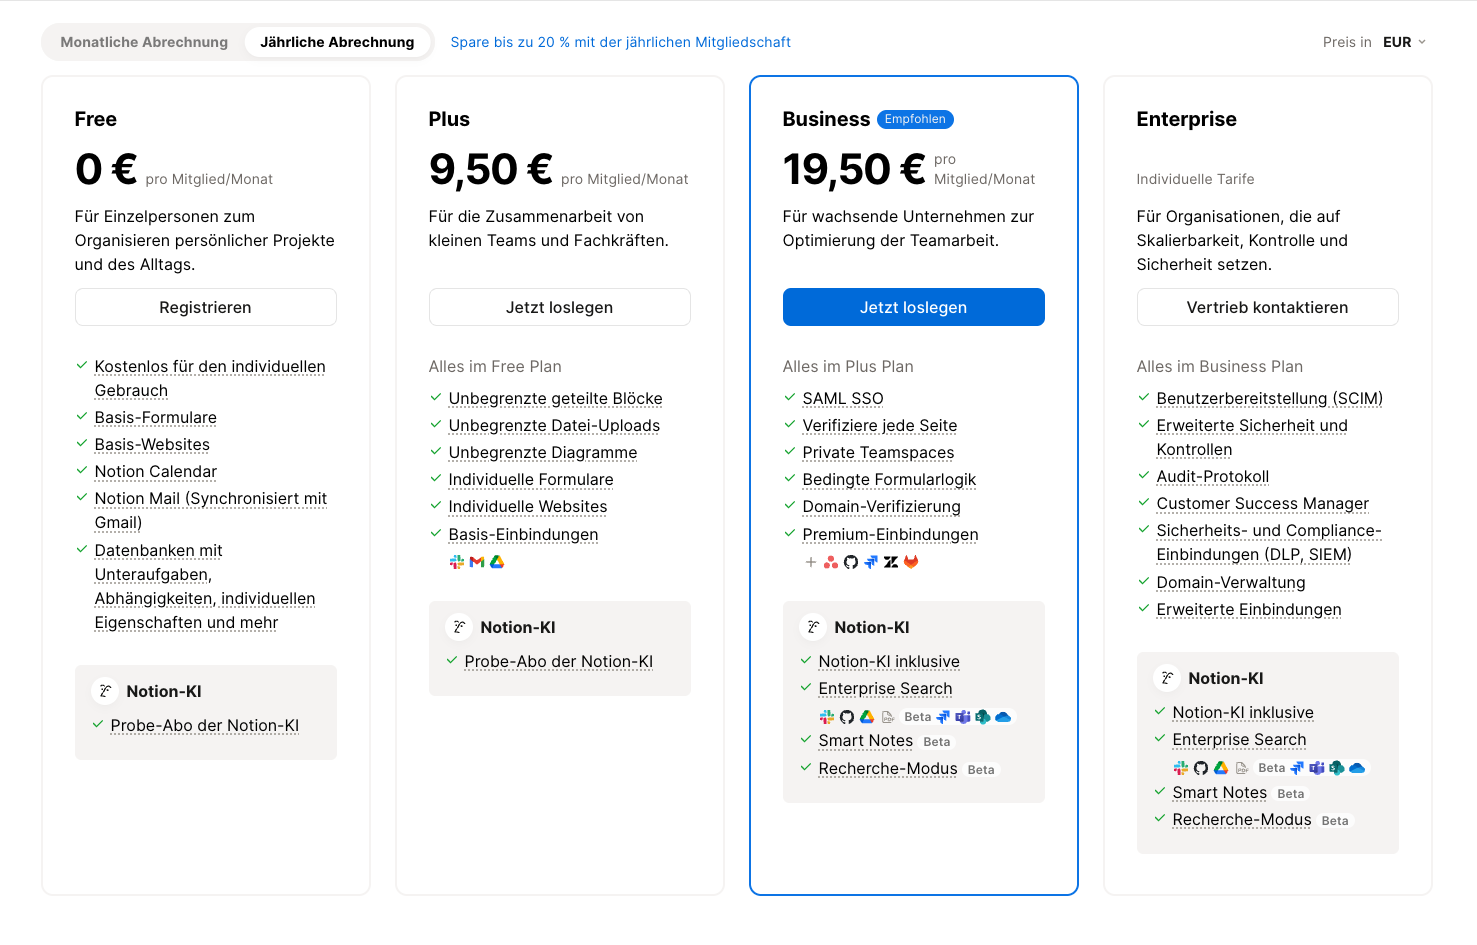Click the Notion-KI icon in the Free plan
Viewport: 1477px width, 945px height.
[105, 691]
